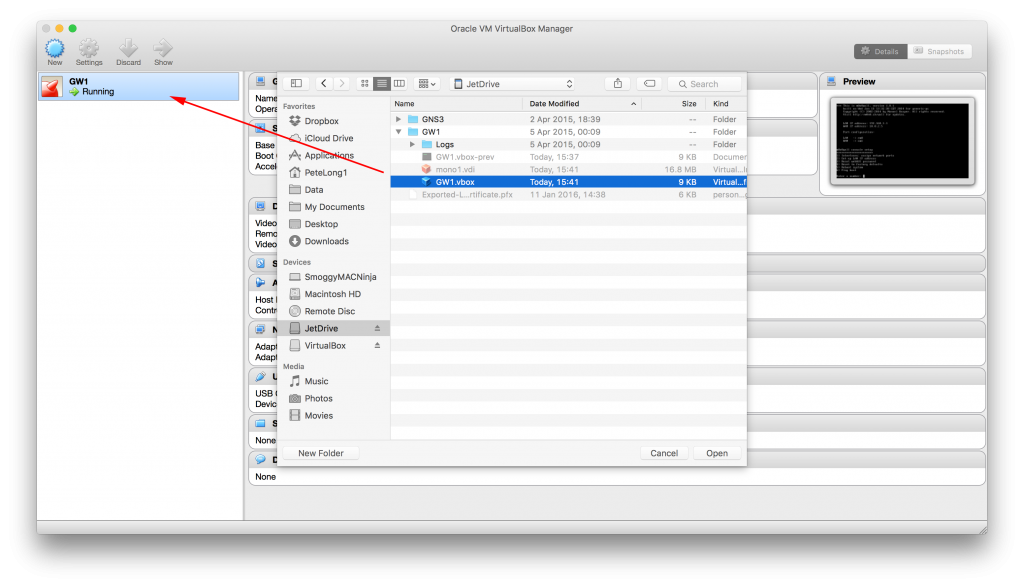
Task: Open the Share icon in file dialog
Action: coord(617,83)
